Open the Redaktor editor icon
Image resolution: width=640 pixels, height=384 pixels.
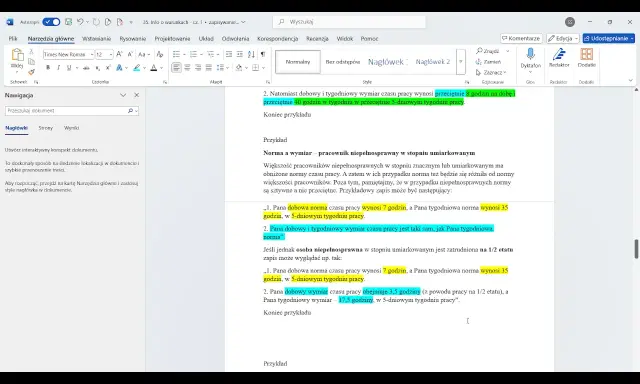(x=559, y=54)
